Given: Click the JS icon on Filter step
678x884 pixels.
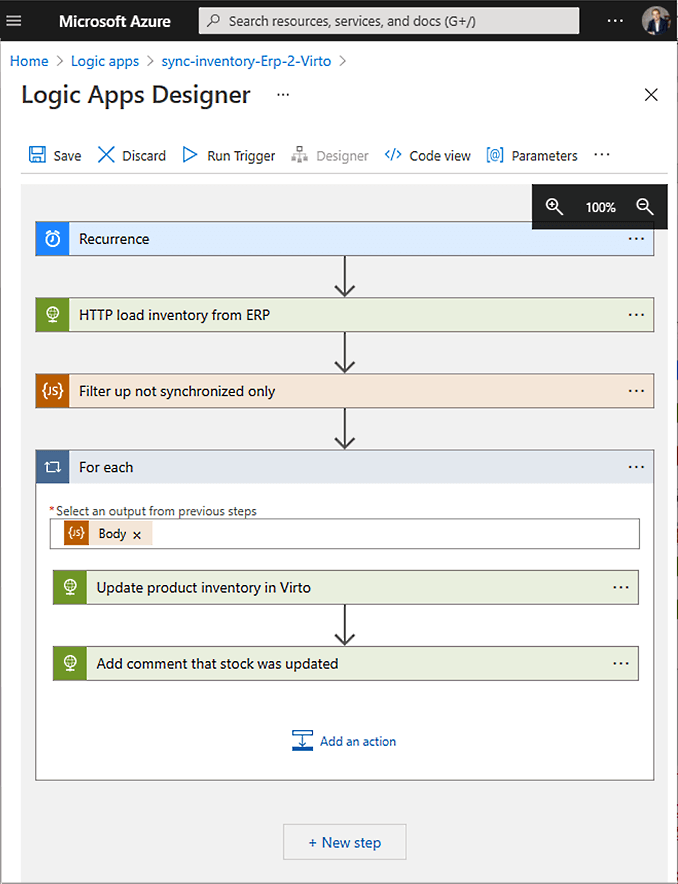Looking at the screenshot, I should pyautogui.click(x=52, y=391).
